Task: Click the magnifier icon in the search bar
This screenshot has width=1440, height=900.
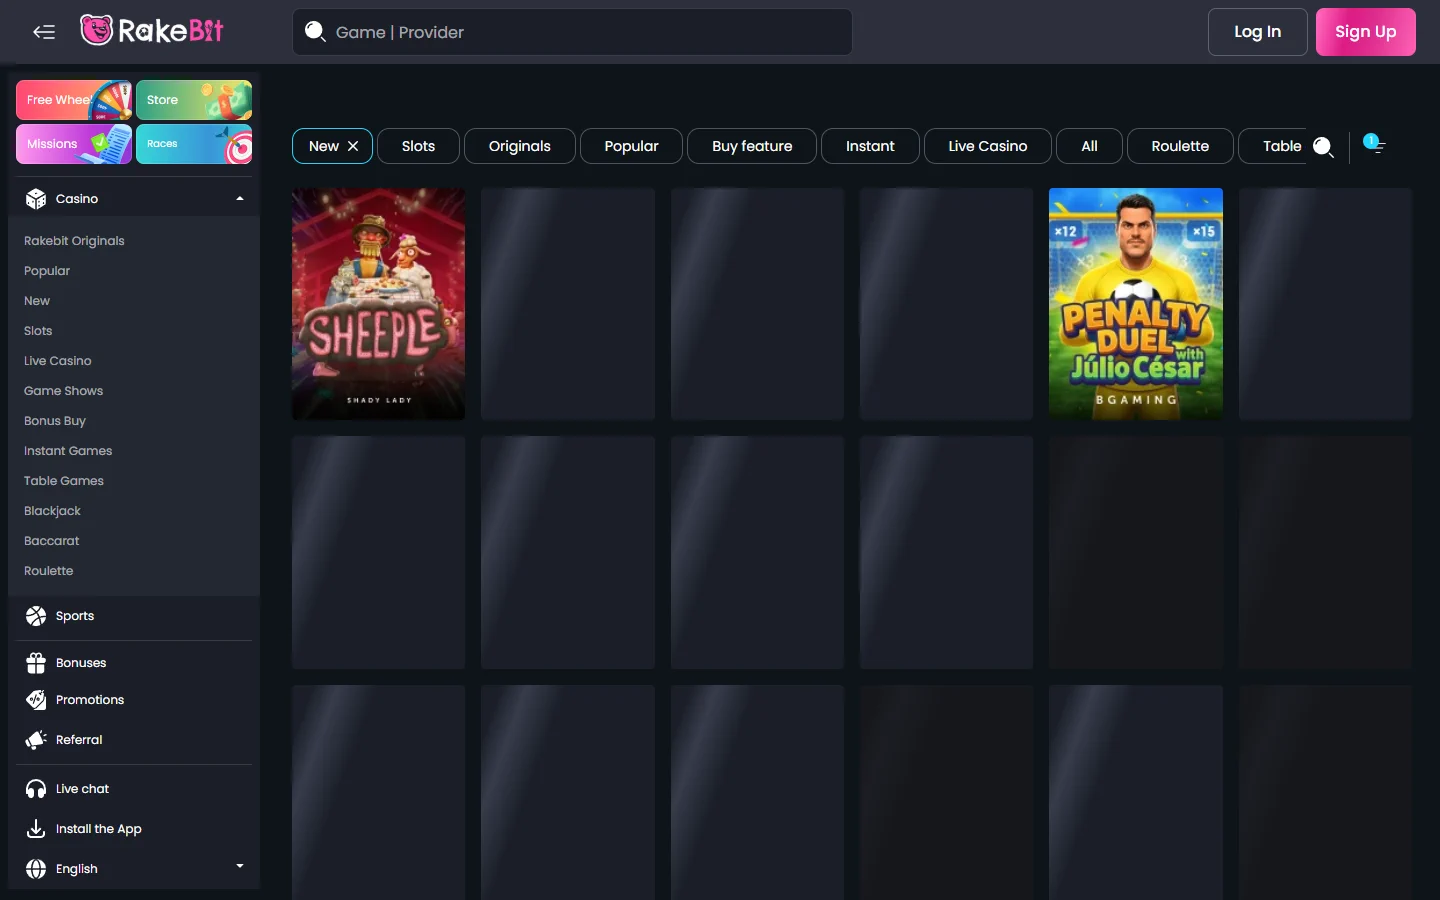Action: pyautogui.click(x=315, y=32)
